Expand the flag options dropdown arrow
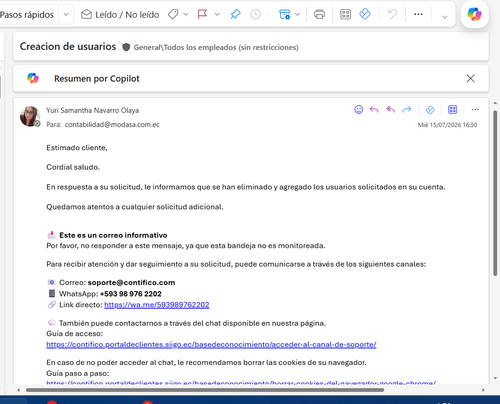 pos(217,14)
